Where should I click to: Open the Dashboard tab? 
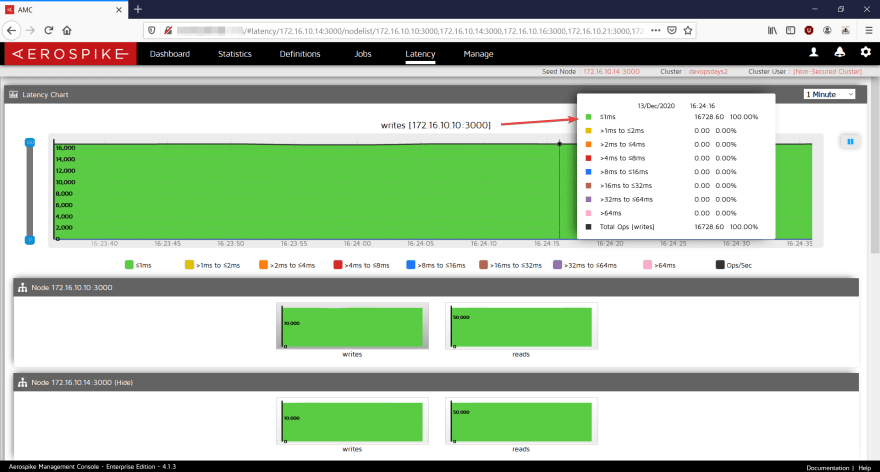click(169, 54)
